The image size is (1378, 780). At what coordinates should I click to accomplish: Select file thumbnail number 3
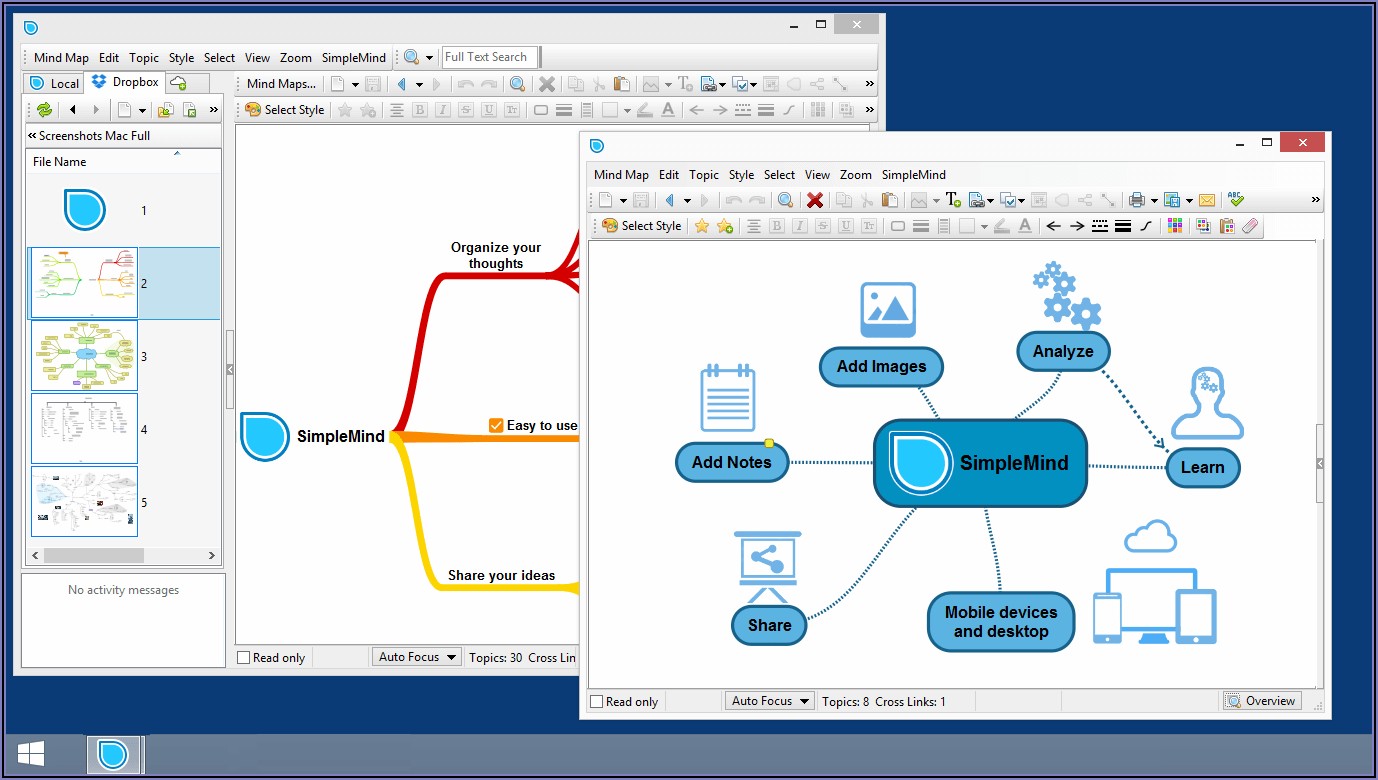tap(84, 356)
